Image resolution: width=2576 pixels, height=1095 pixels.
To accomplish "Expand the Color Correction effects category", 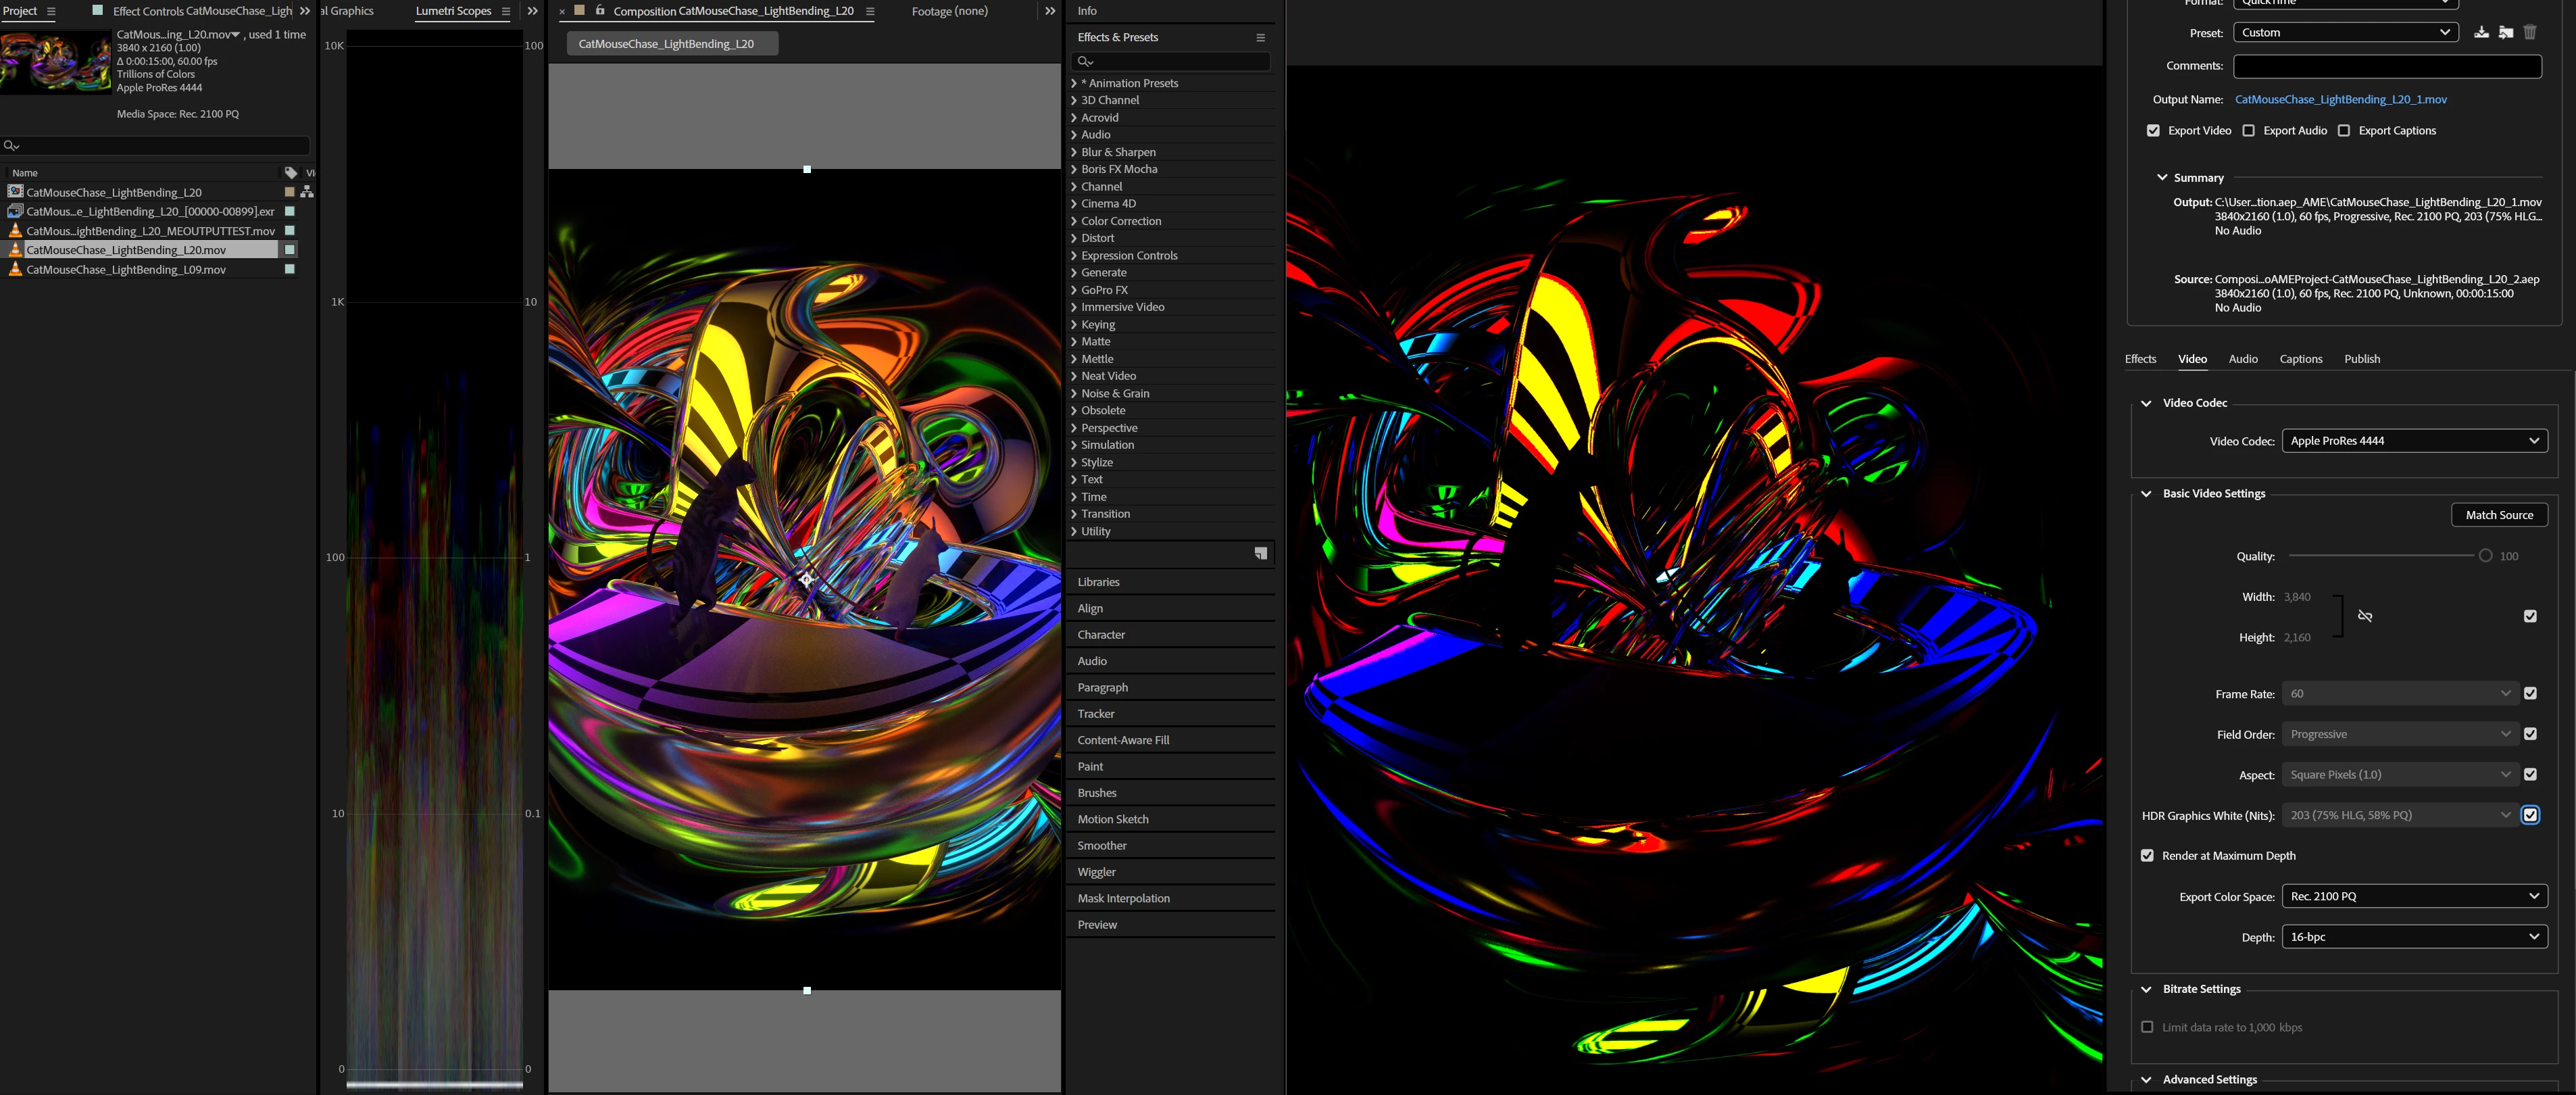I will tap(1120, 221).
